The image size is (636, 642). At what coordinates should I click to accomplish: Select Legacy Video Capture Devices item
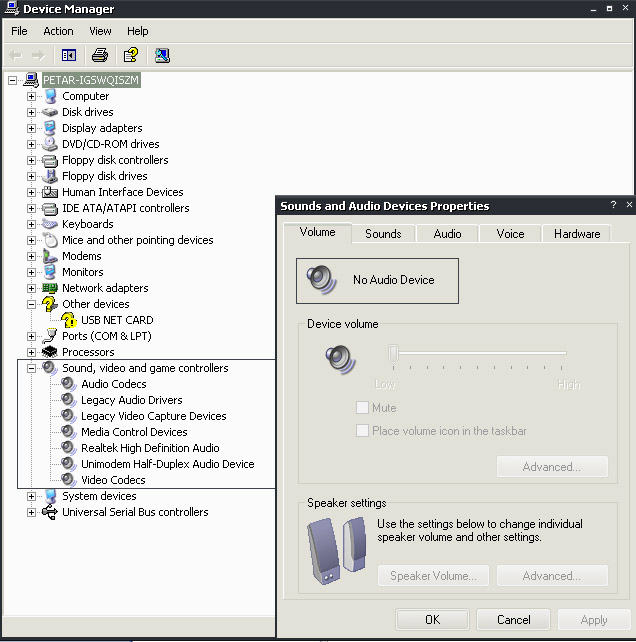154,416
